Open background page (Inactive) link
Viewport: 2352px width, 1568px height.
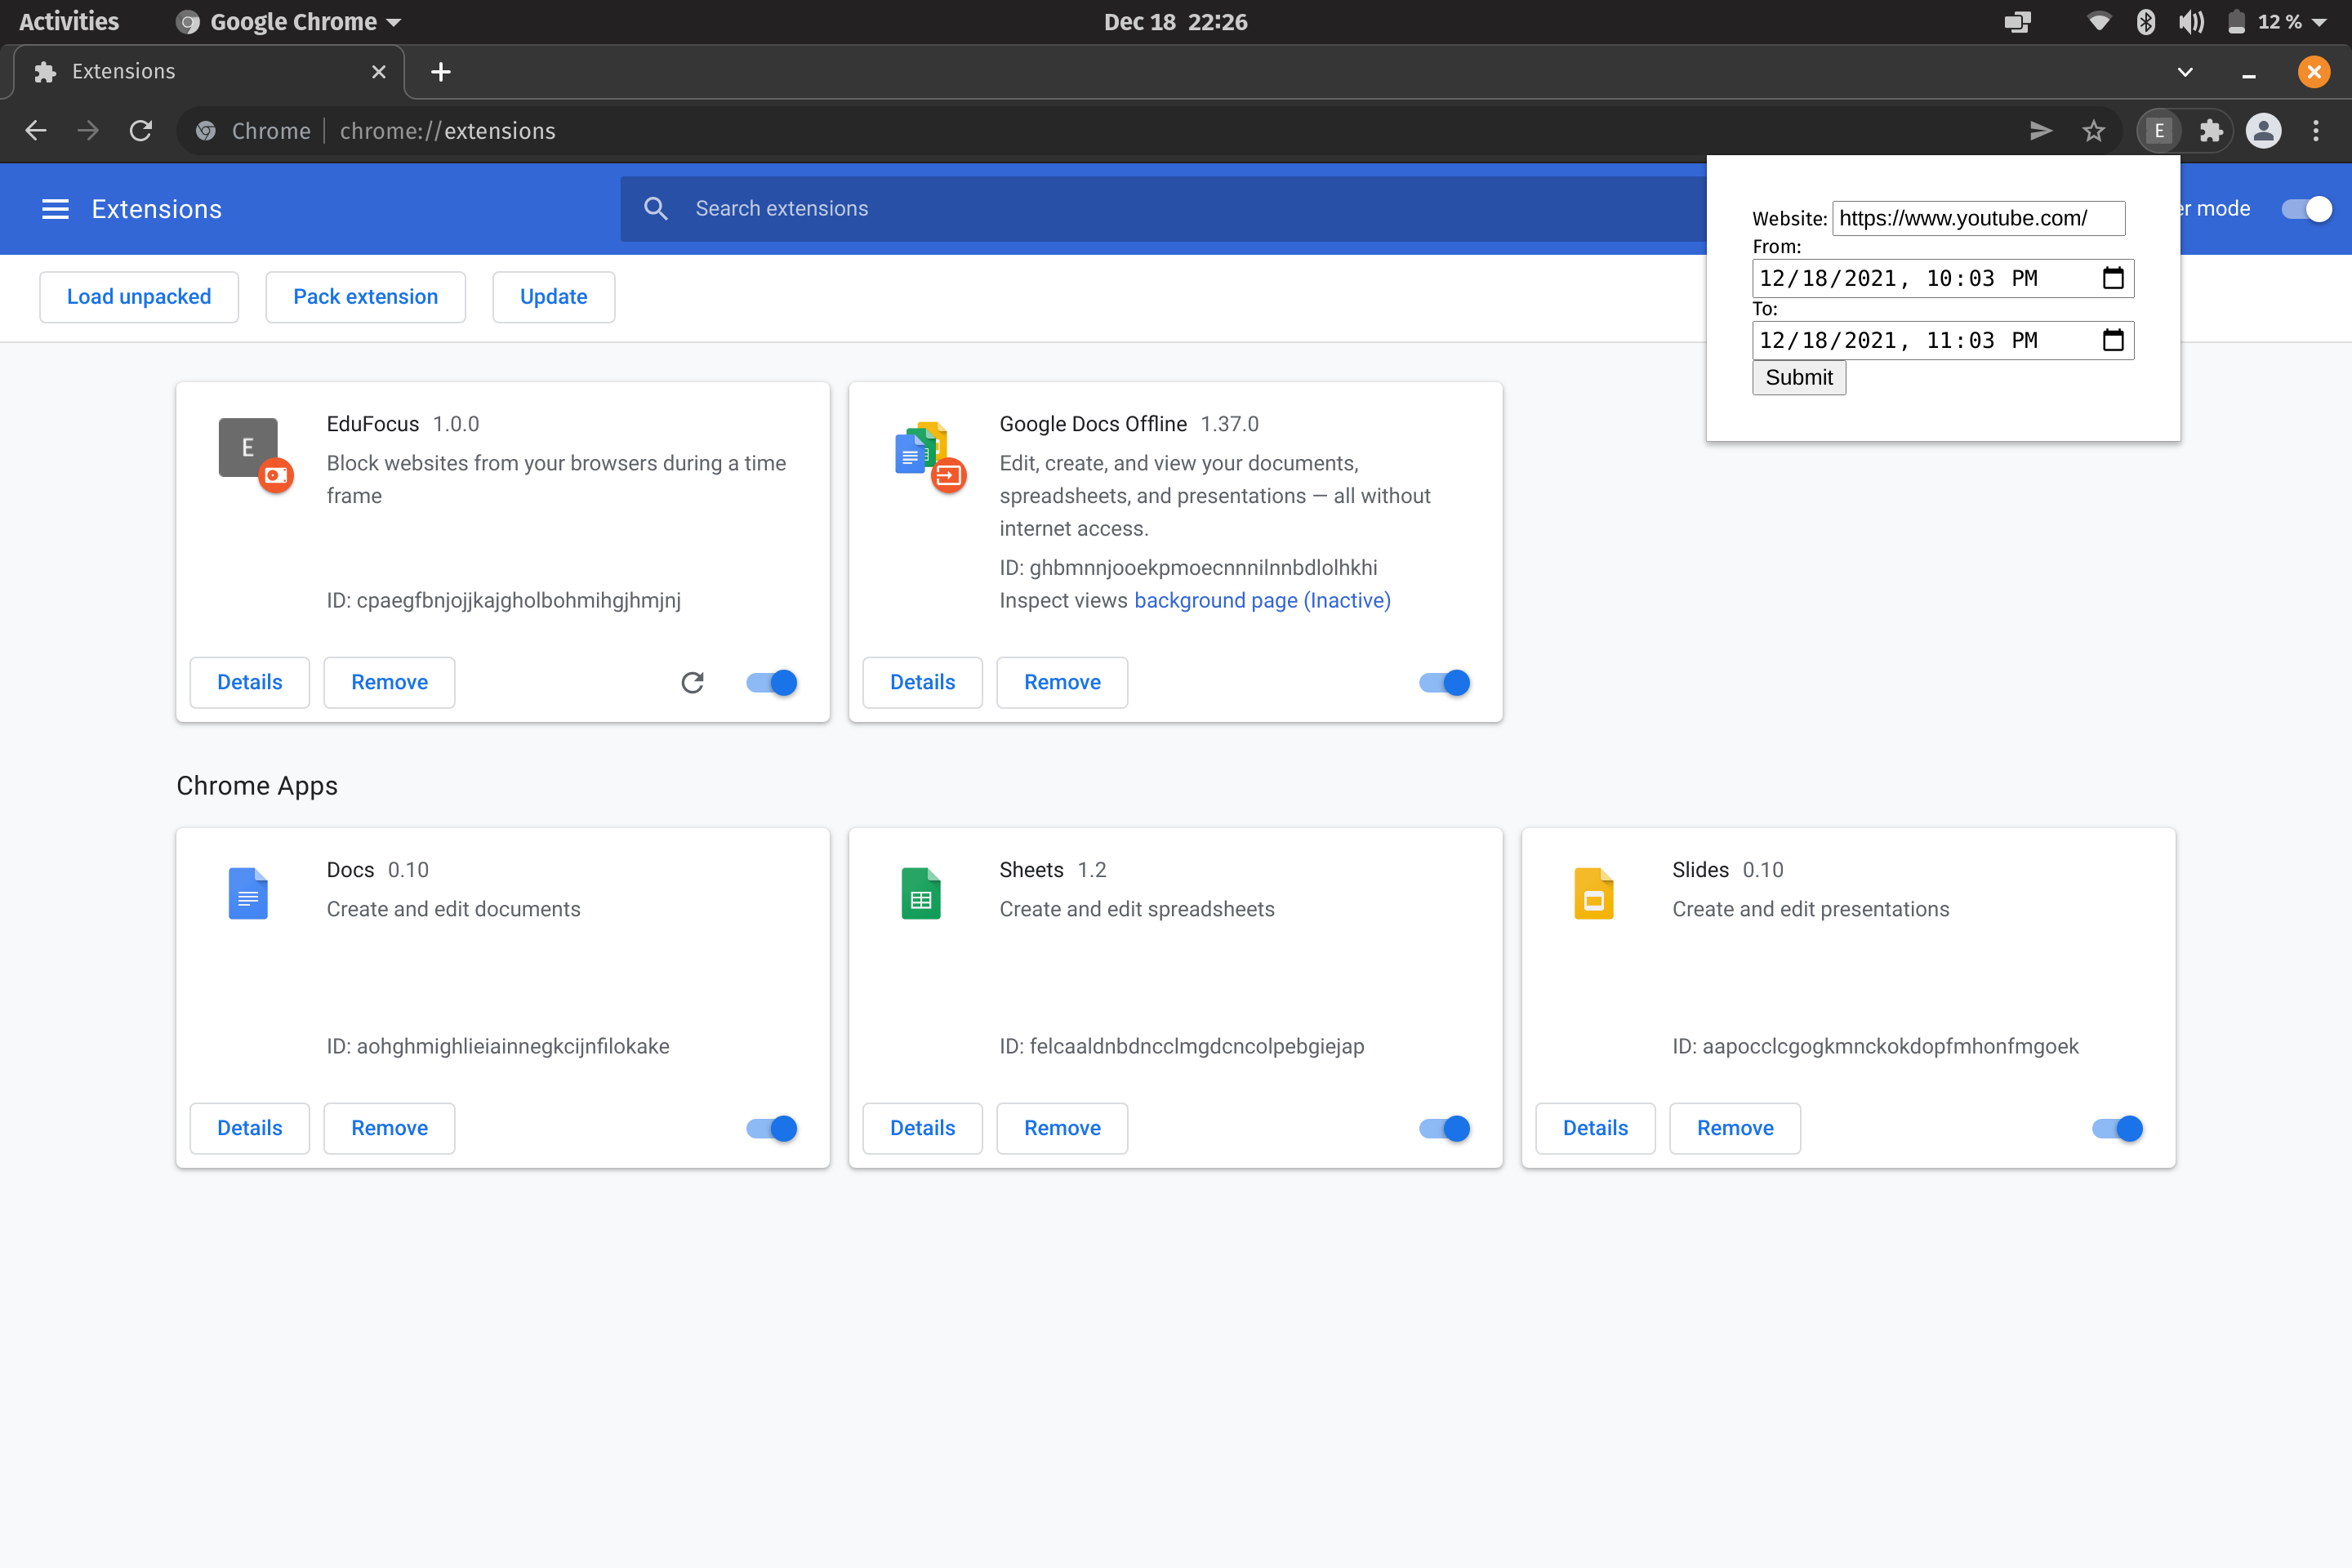(x=1262, y=600)
